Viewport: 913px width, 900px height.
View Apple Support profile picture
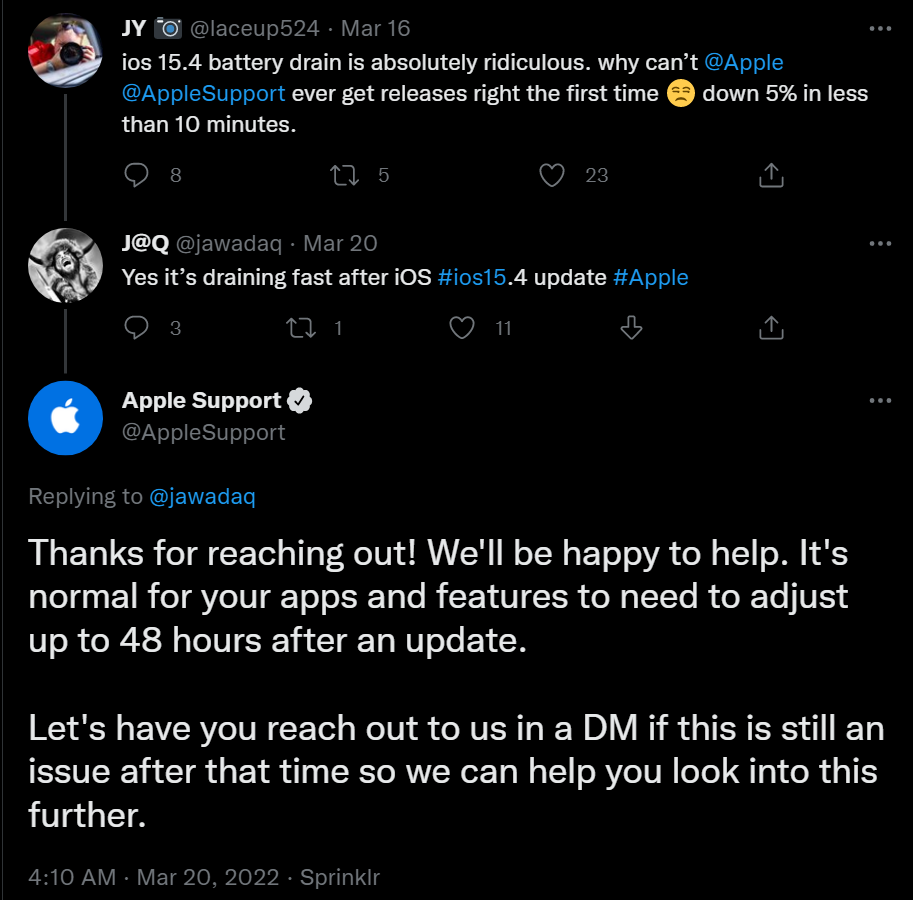65,418
